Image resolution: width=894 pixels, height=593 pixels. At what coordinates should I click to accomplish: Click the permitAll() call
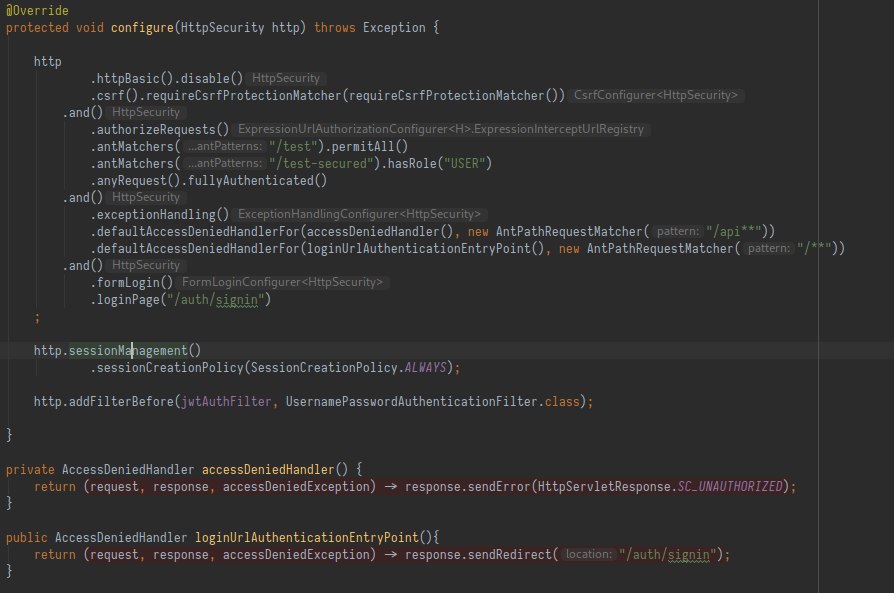tap(369, 147)
